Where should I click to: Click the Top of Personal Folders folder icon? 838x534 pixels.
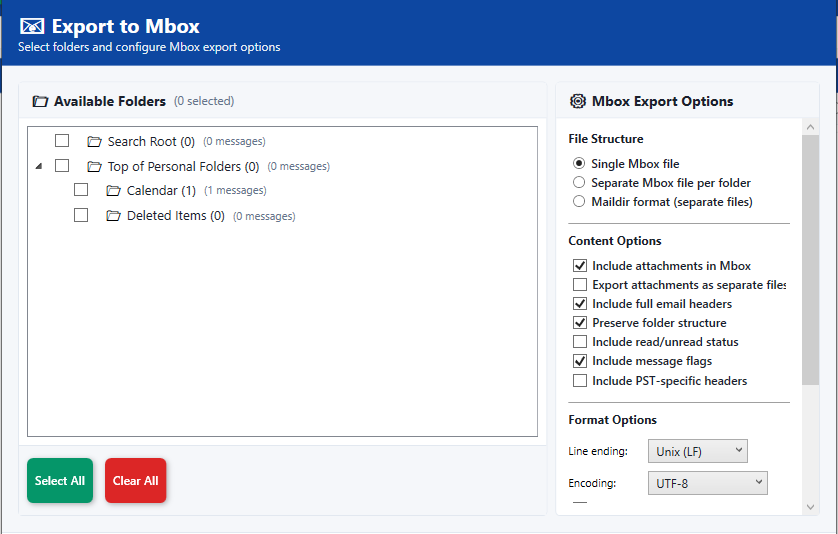pos(95,167)
